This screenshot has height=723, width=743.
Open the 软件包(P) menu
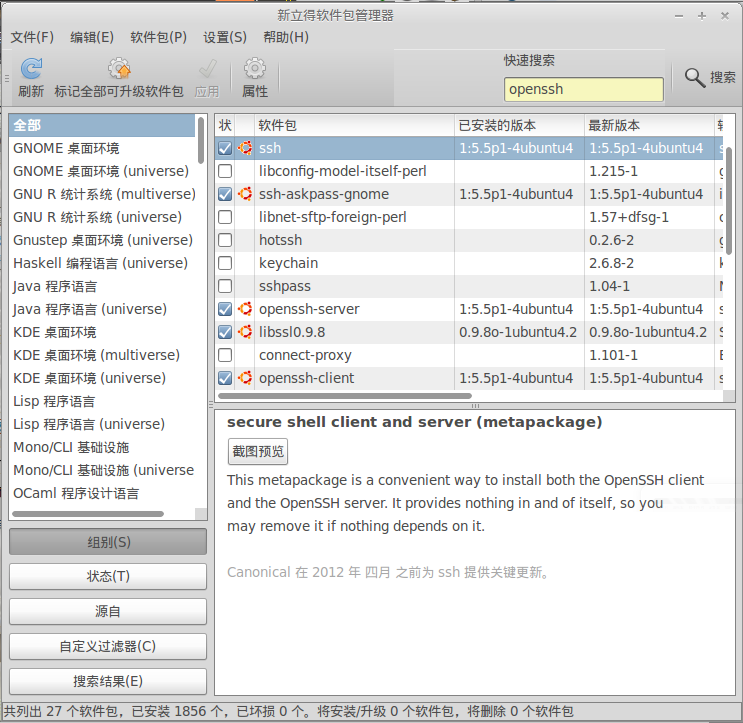tap(158, 37)
